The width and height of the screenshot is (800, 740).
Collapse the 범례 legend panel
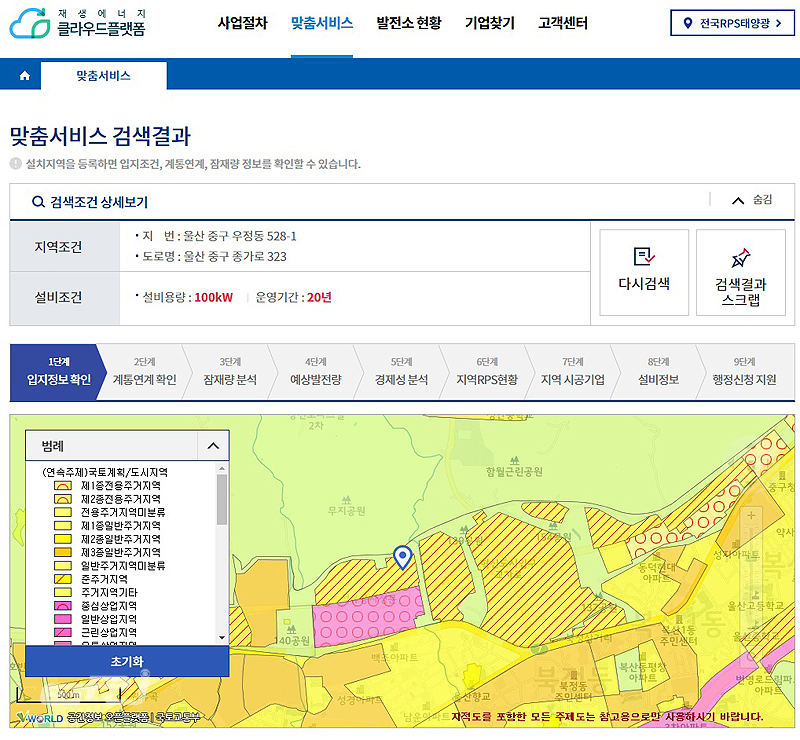(x=211, y=446)
